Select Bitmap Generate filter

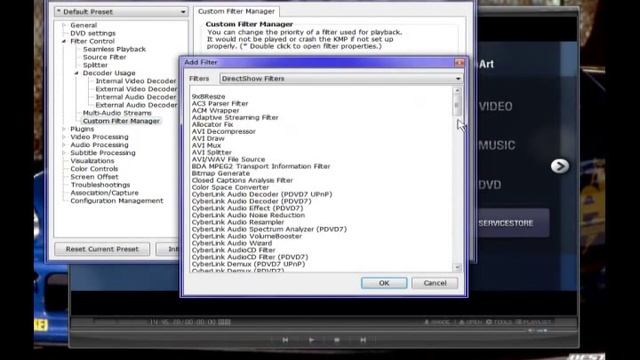point(220,173)
